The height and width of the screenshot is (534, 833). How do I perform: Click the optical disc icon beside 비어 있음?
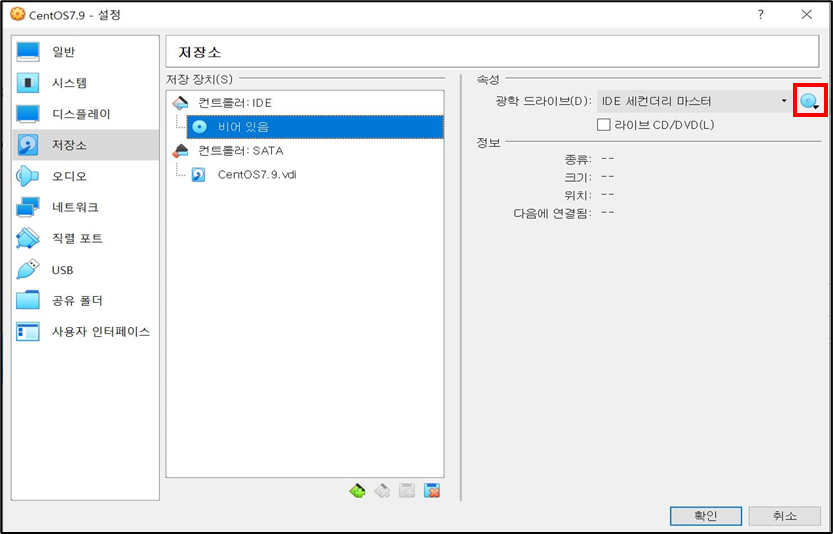pos(199,127)
